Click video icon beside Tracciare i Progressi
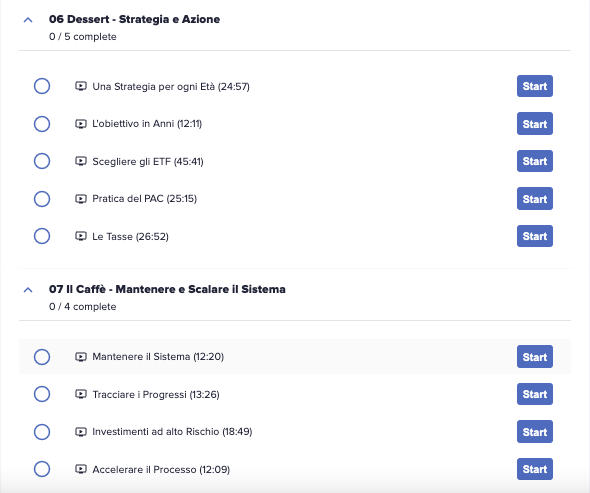590x493 pixels. coord(81,394)
